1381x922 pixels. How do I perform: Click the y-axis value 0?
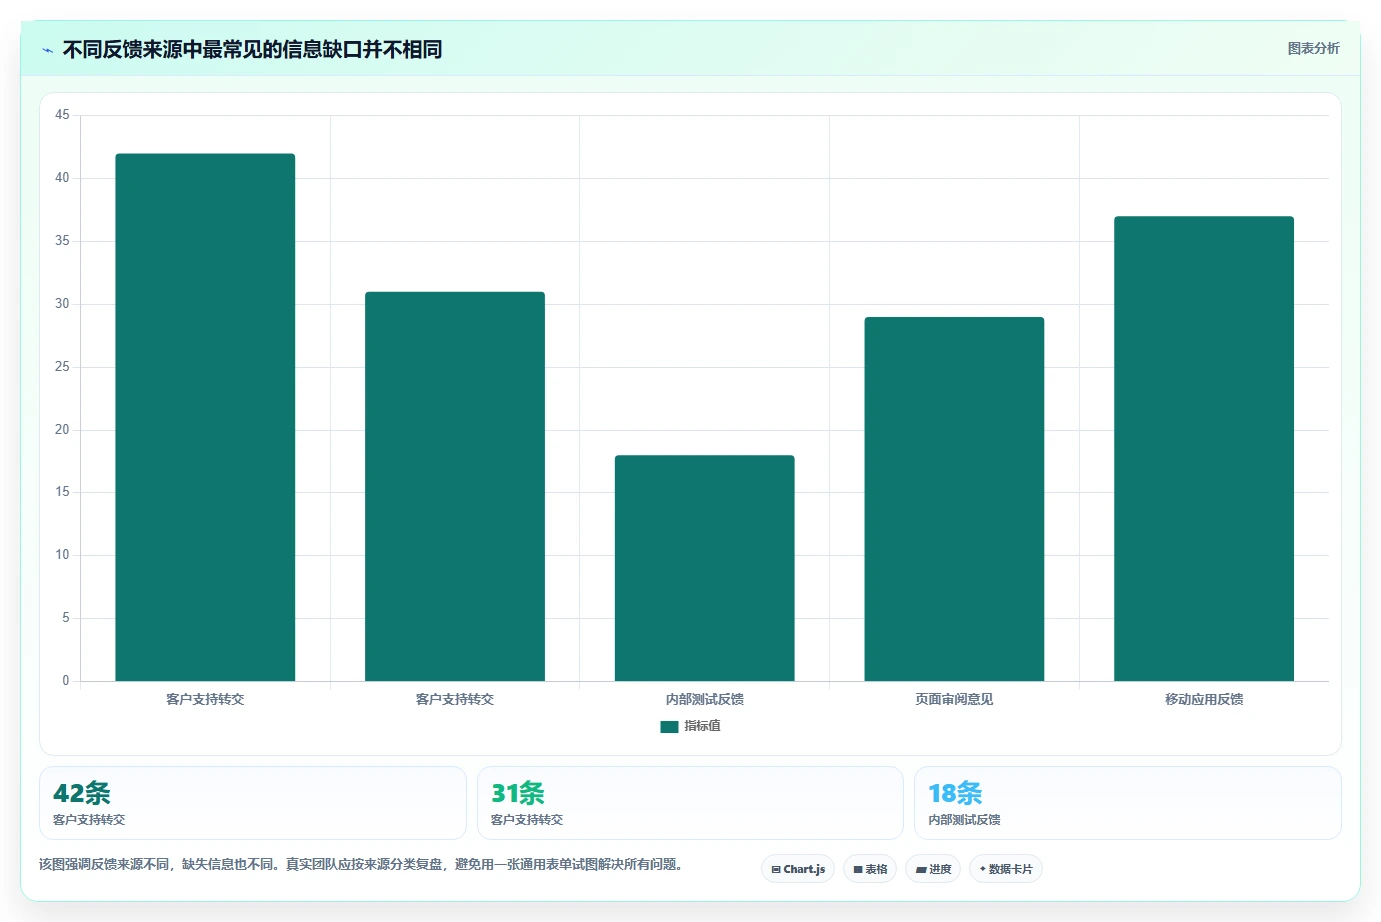66,681
